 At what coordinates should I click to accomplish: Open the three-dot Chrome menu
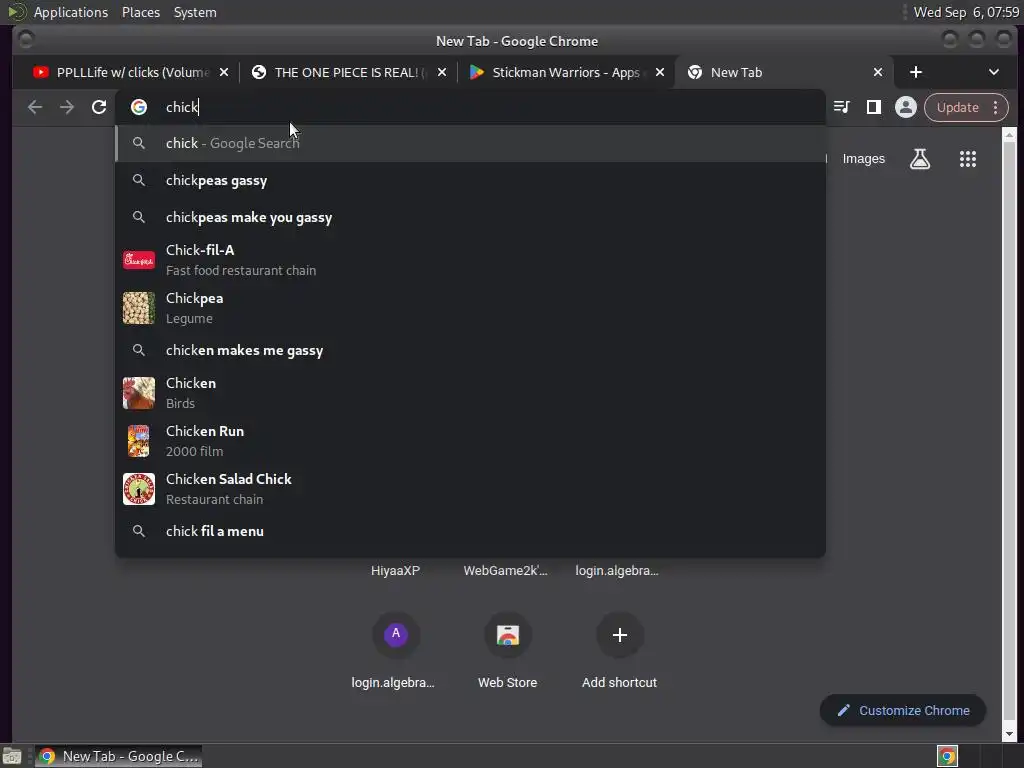[x=995, y=107]
